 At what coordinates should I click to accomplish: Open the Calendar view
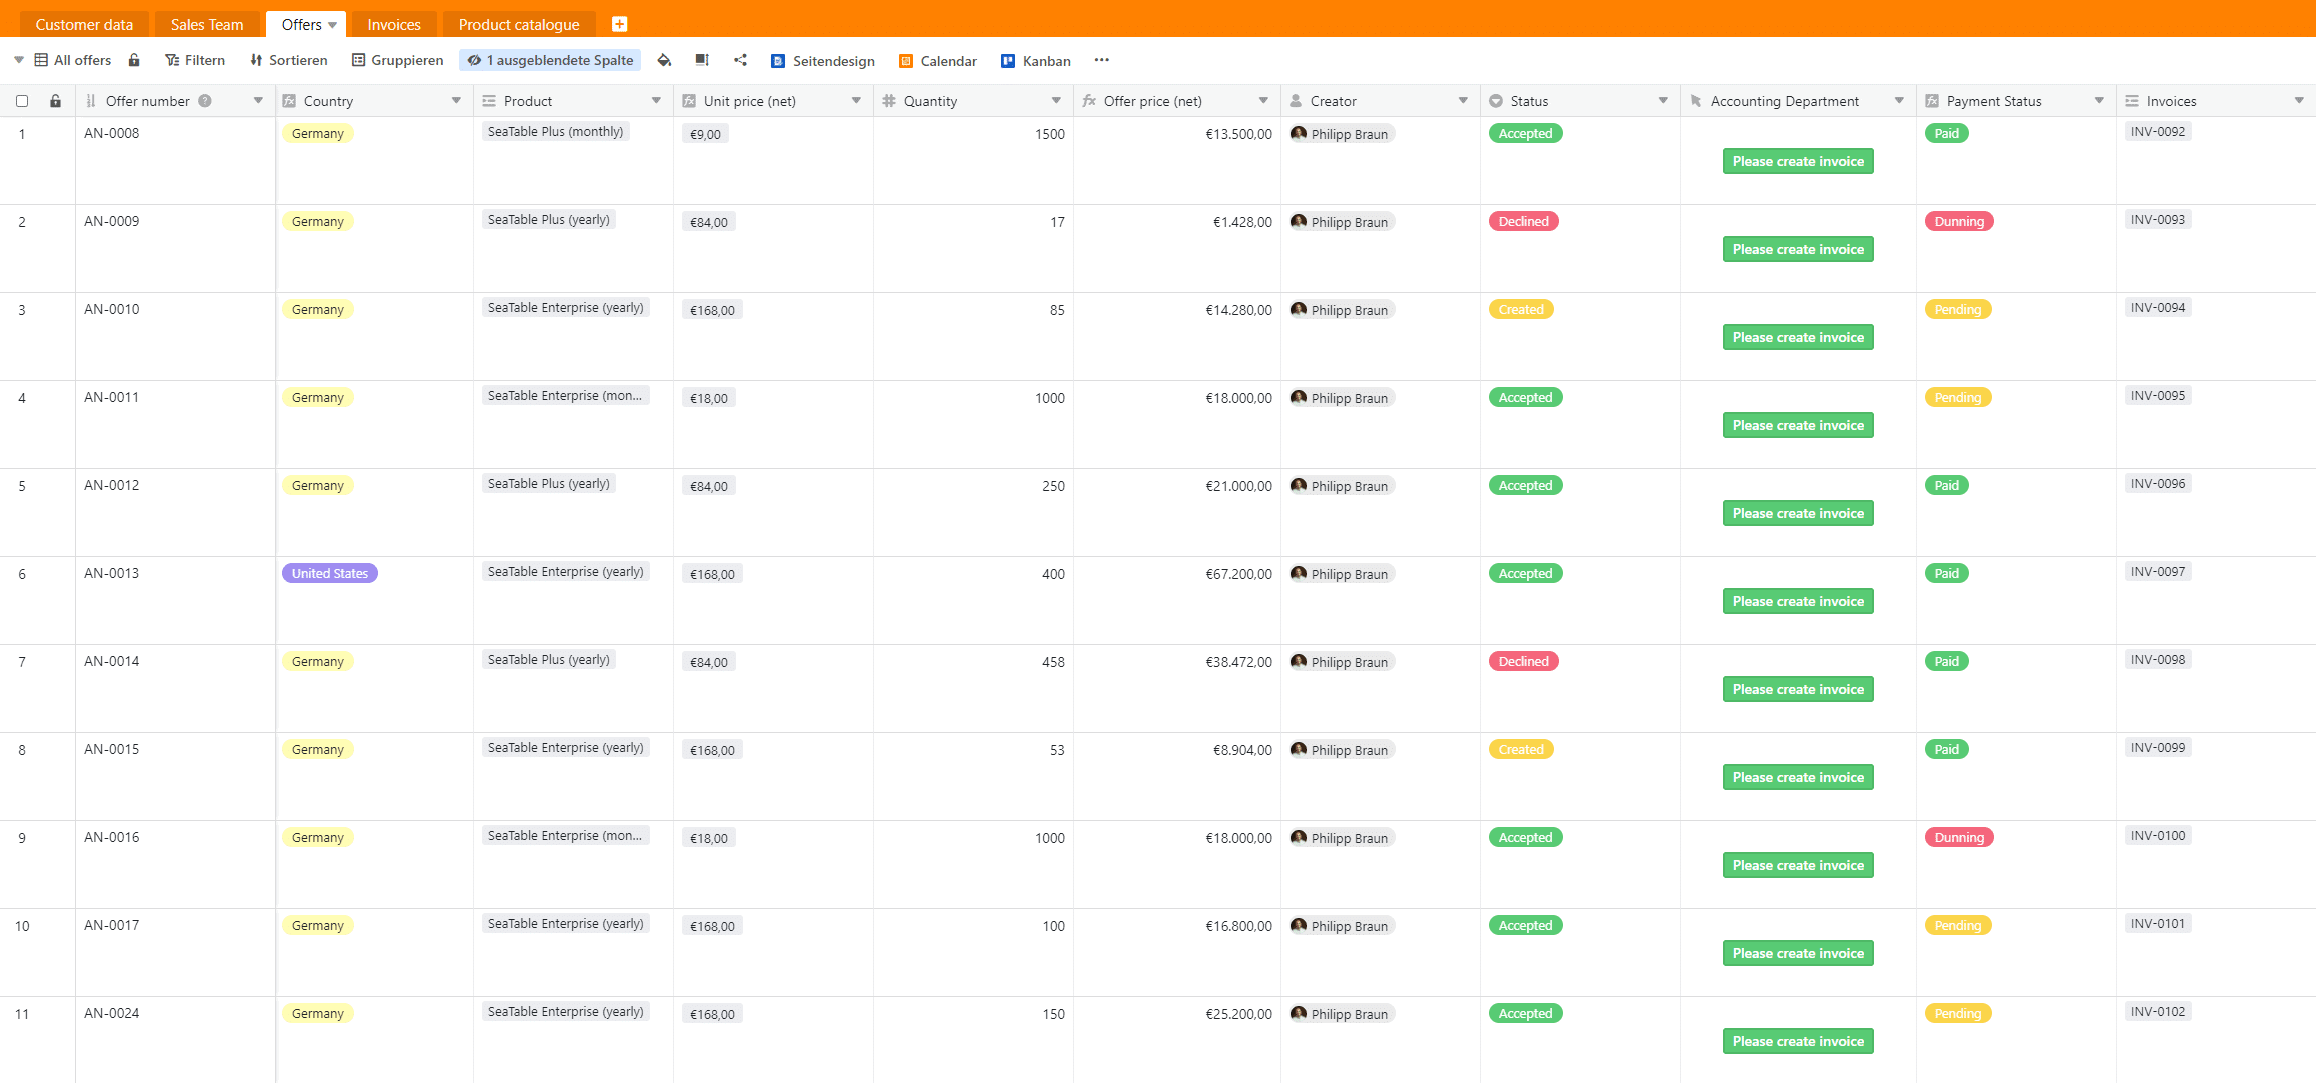pos(947,61)
